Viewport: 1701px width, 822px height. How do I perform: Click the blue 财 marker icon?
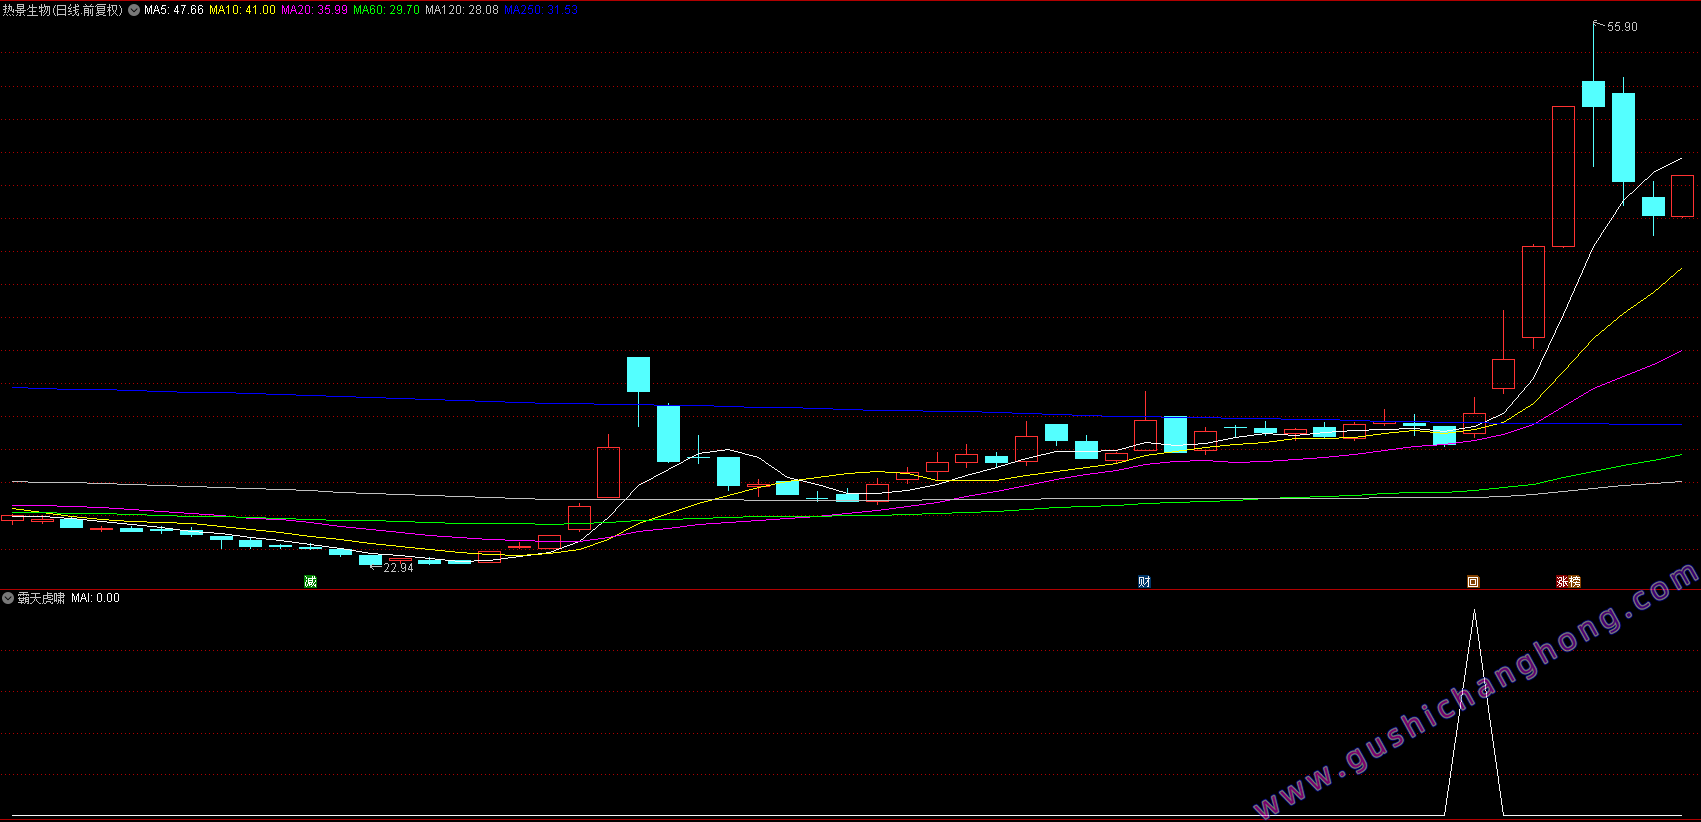[x=1144, y=581]
